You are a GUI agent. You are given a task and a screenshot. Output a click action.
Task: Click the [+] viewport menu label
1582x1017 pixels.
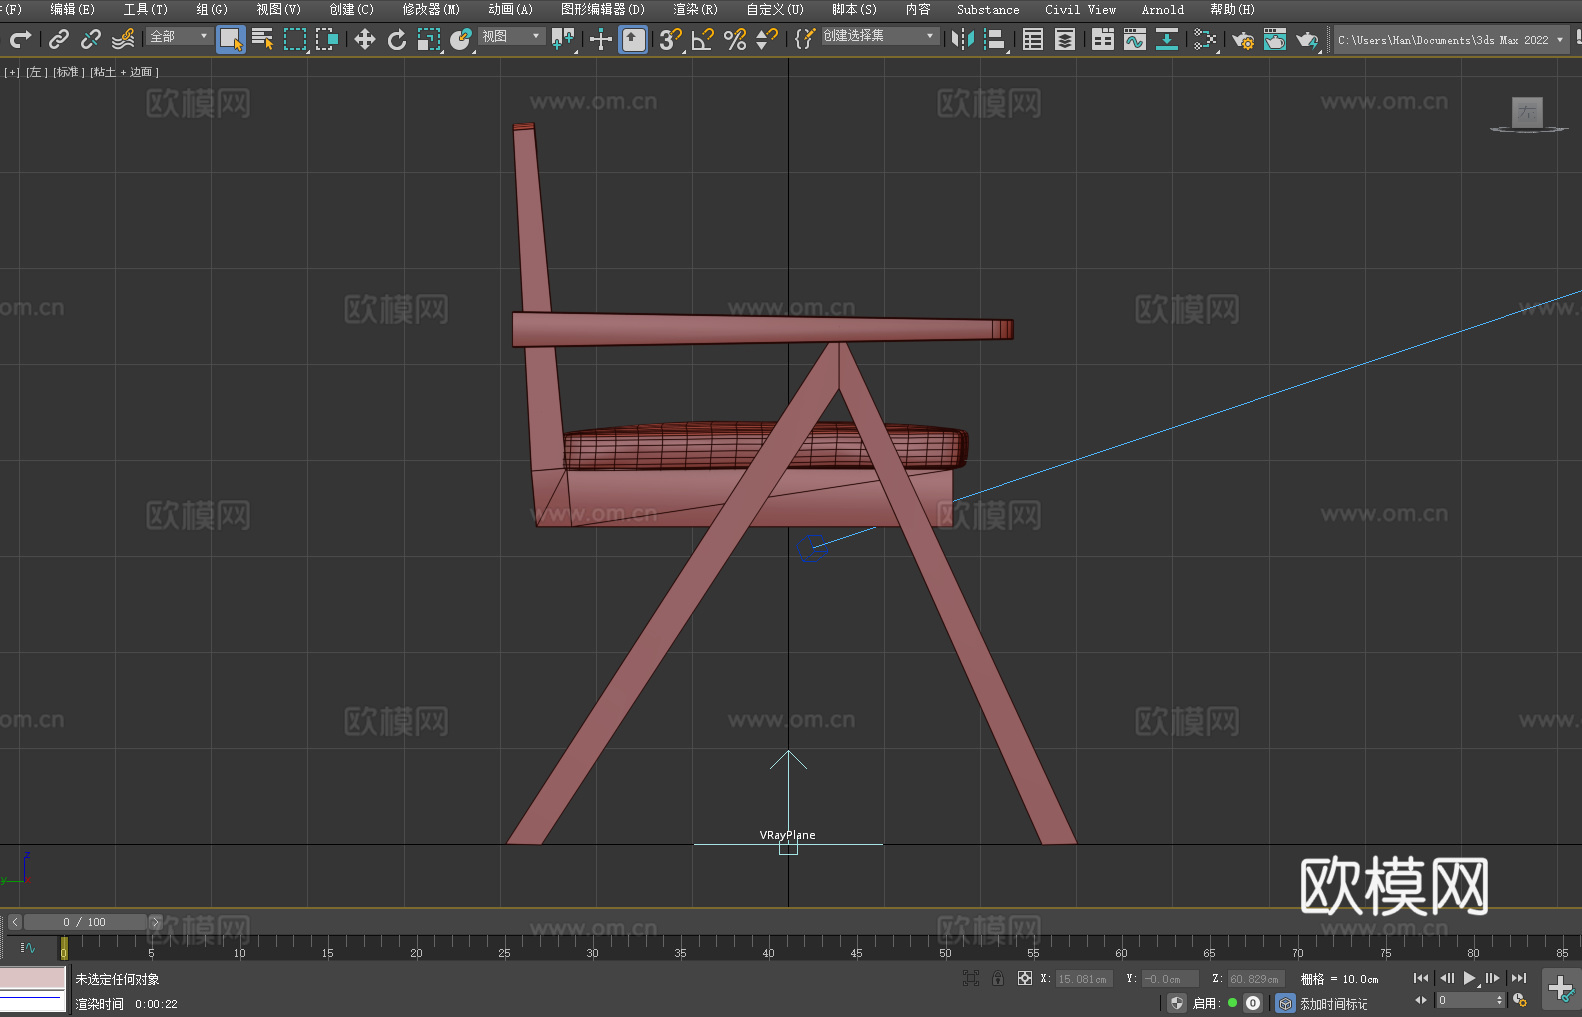(x=12, y=72)
